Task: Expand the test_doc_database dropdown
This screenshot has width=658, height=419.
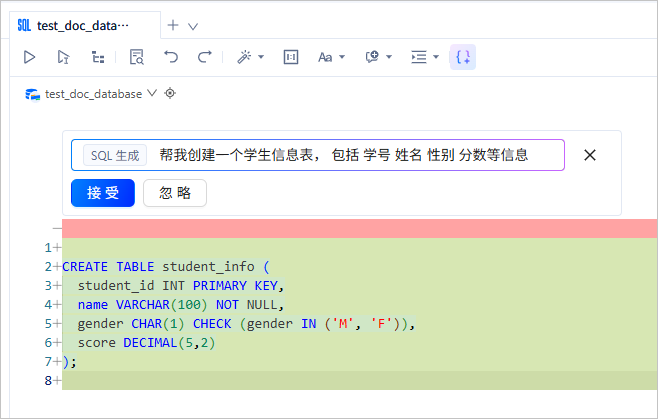Action: point(152,93)
